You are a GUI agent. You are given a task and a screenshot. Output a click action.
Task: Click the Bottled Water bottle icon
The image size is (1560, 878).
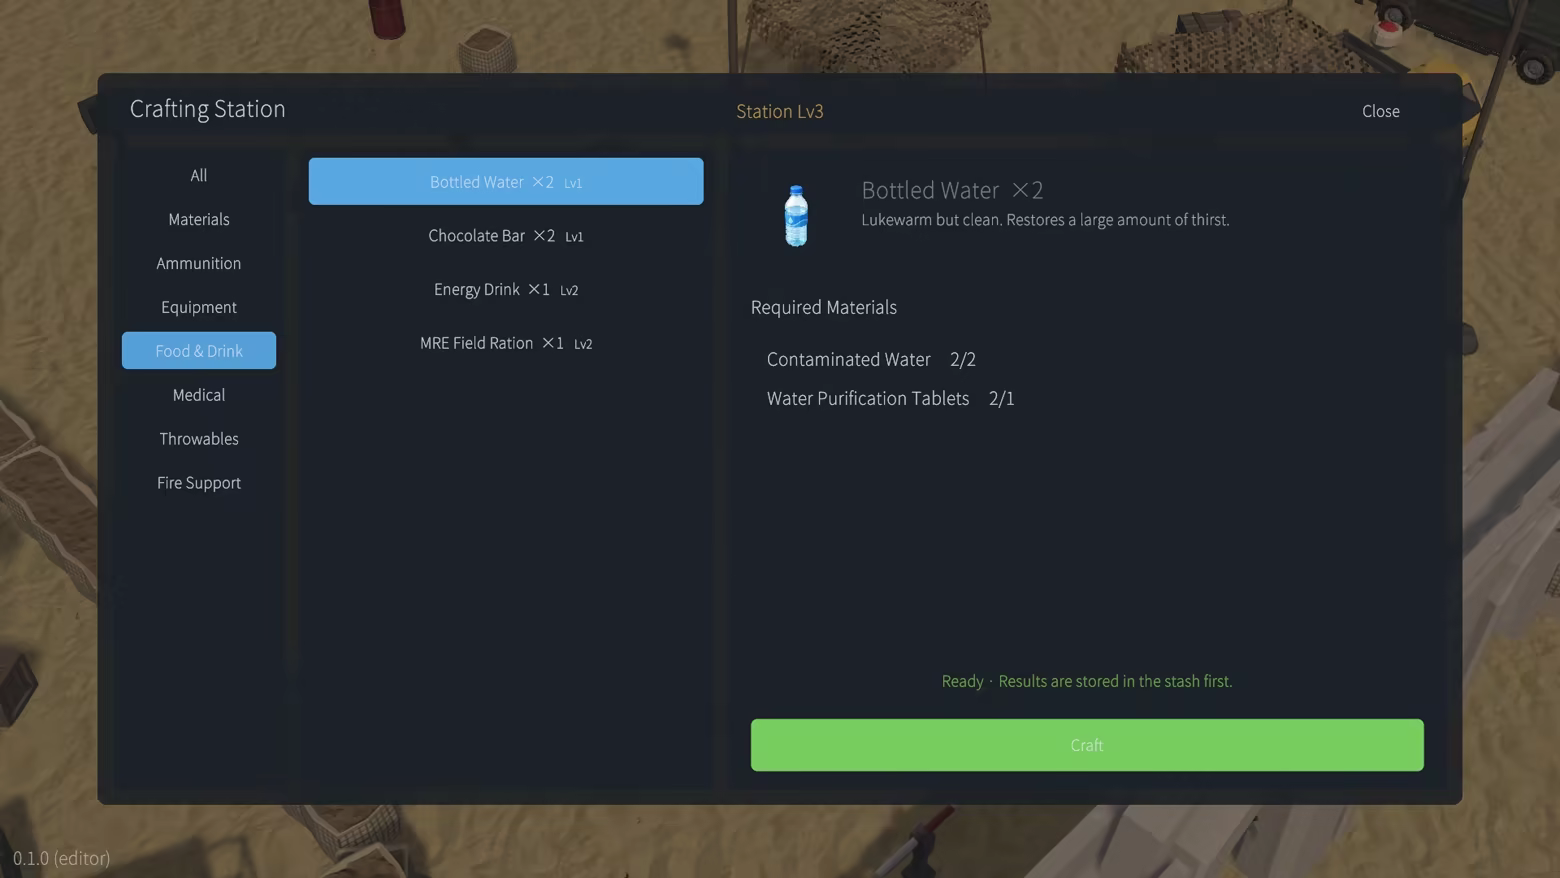point(796,216)
